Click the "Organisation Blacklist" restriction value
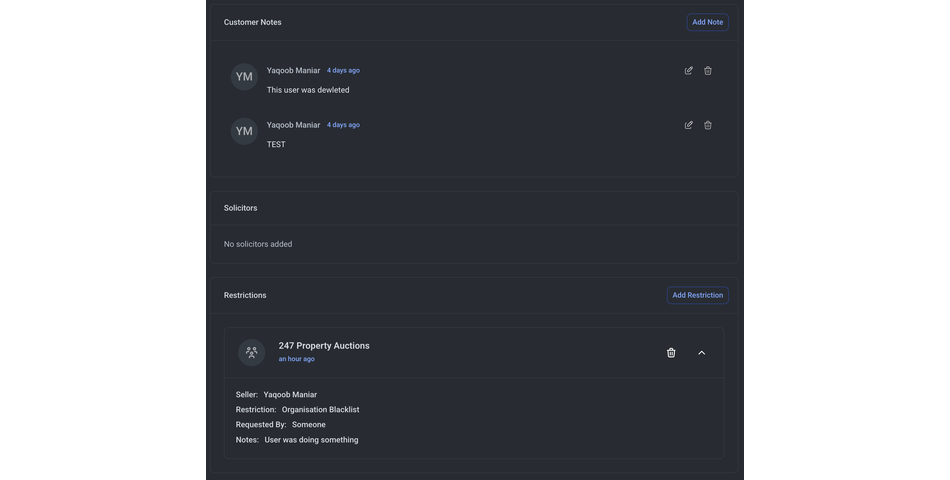Image resolution: width=950 pixels, height=480 pixels. 320,410
